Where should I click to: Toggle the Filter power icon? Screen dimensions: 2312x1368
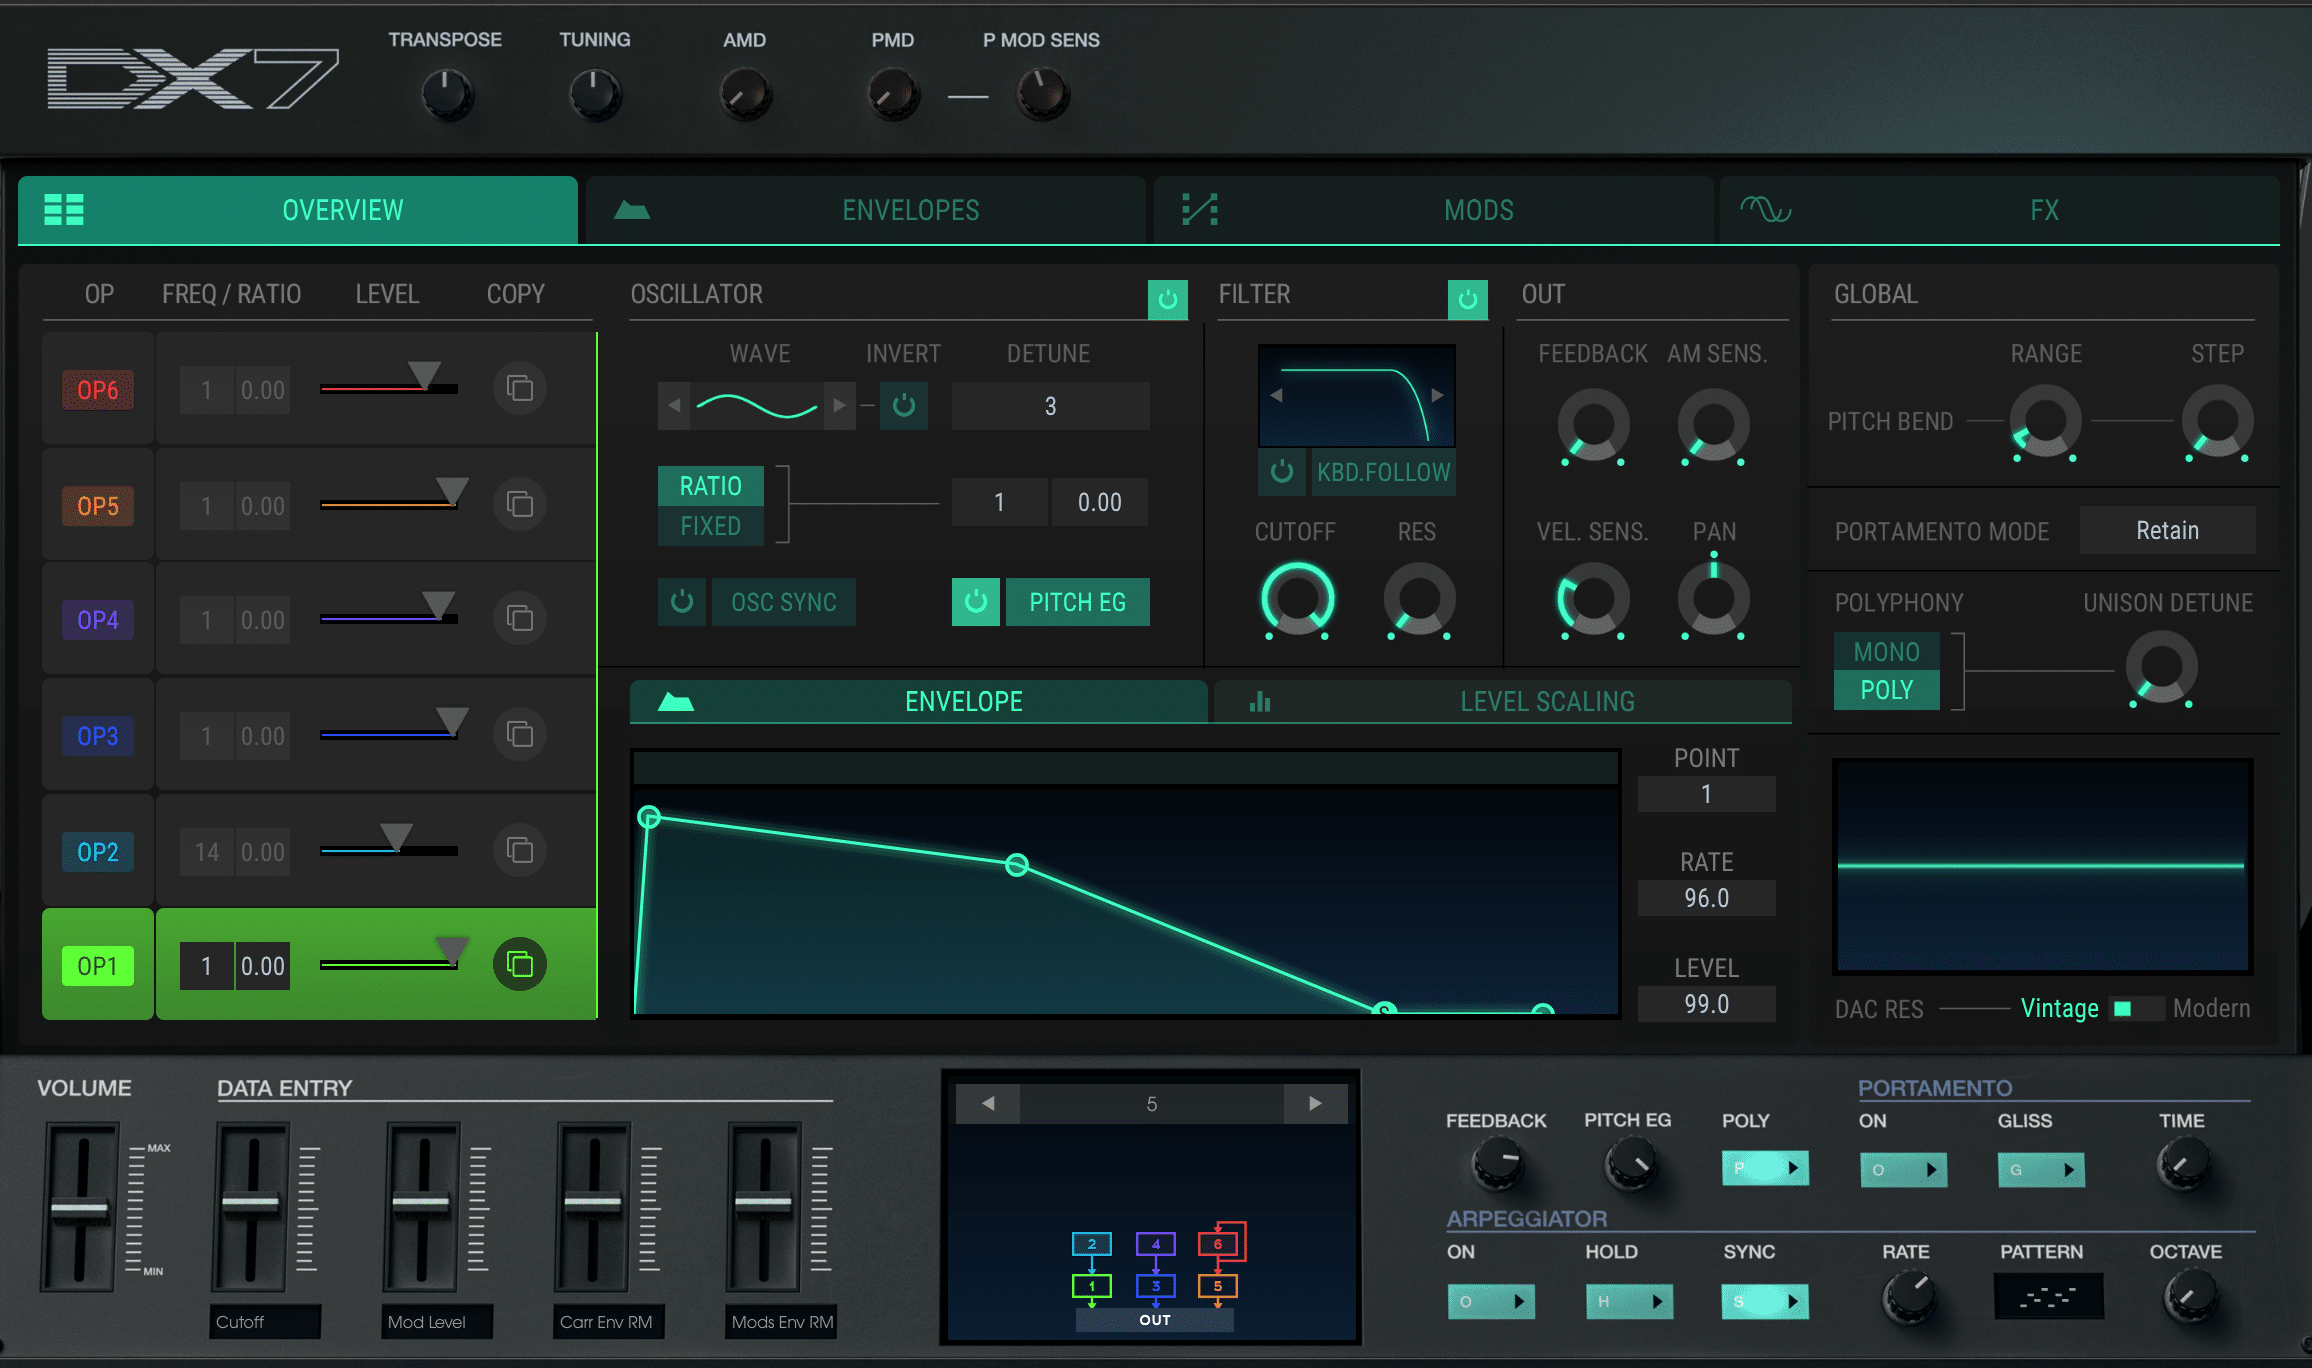[1466, 297]
